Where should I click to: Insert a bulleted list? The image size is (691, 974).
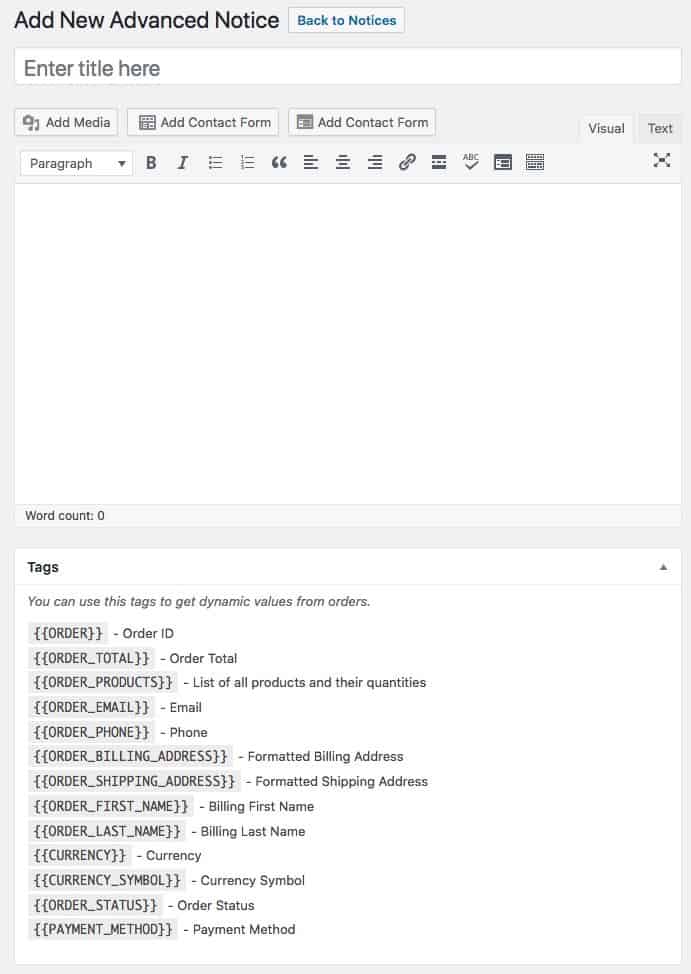pos(215,163)
